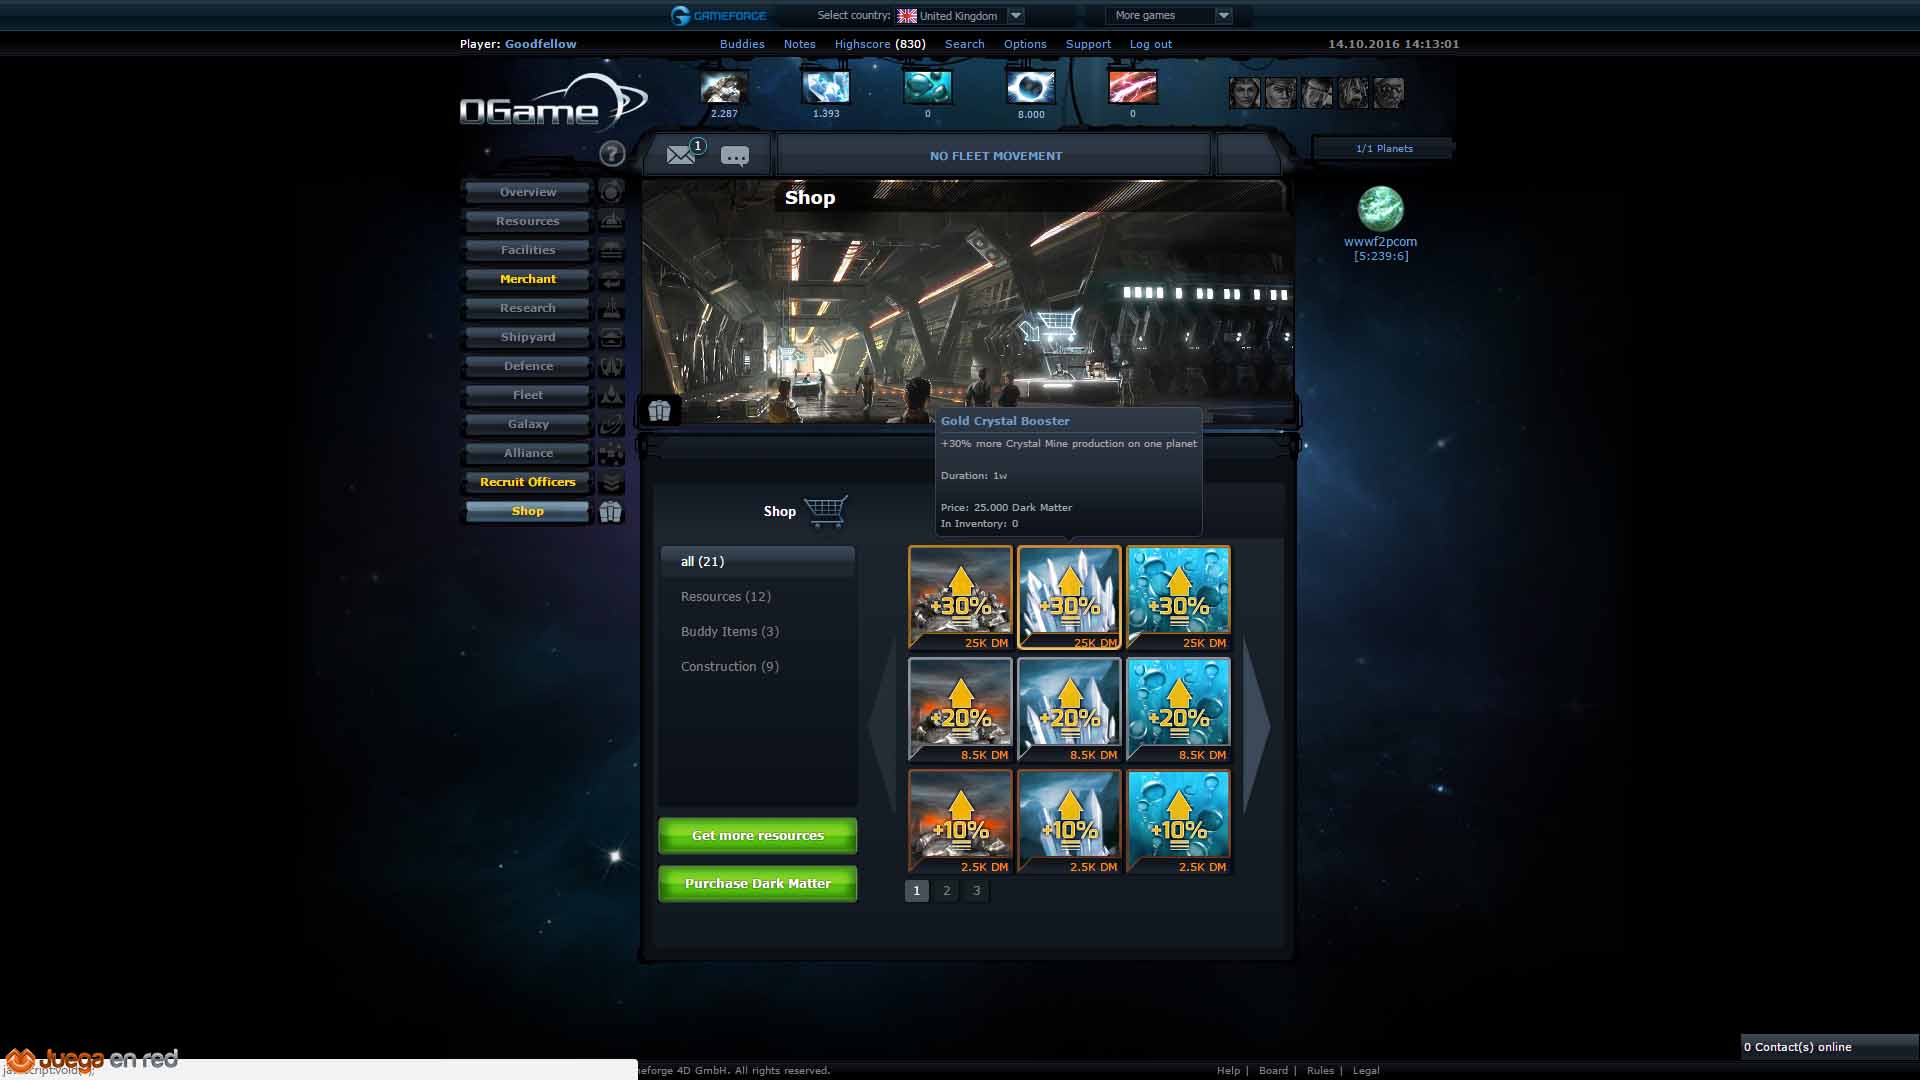Select the wwwf2pcom planet icon

pyautogui.click(x=1380, y=209)
